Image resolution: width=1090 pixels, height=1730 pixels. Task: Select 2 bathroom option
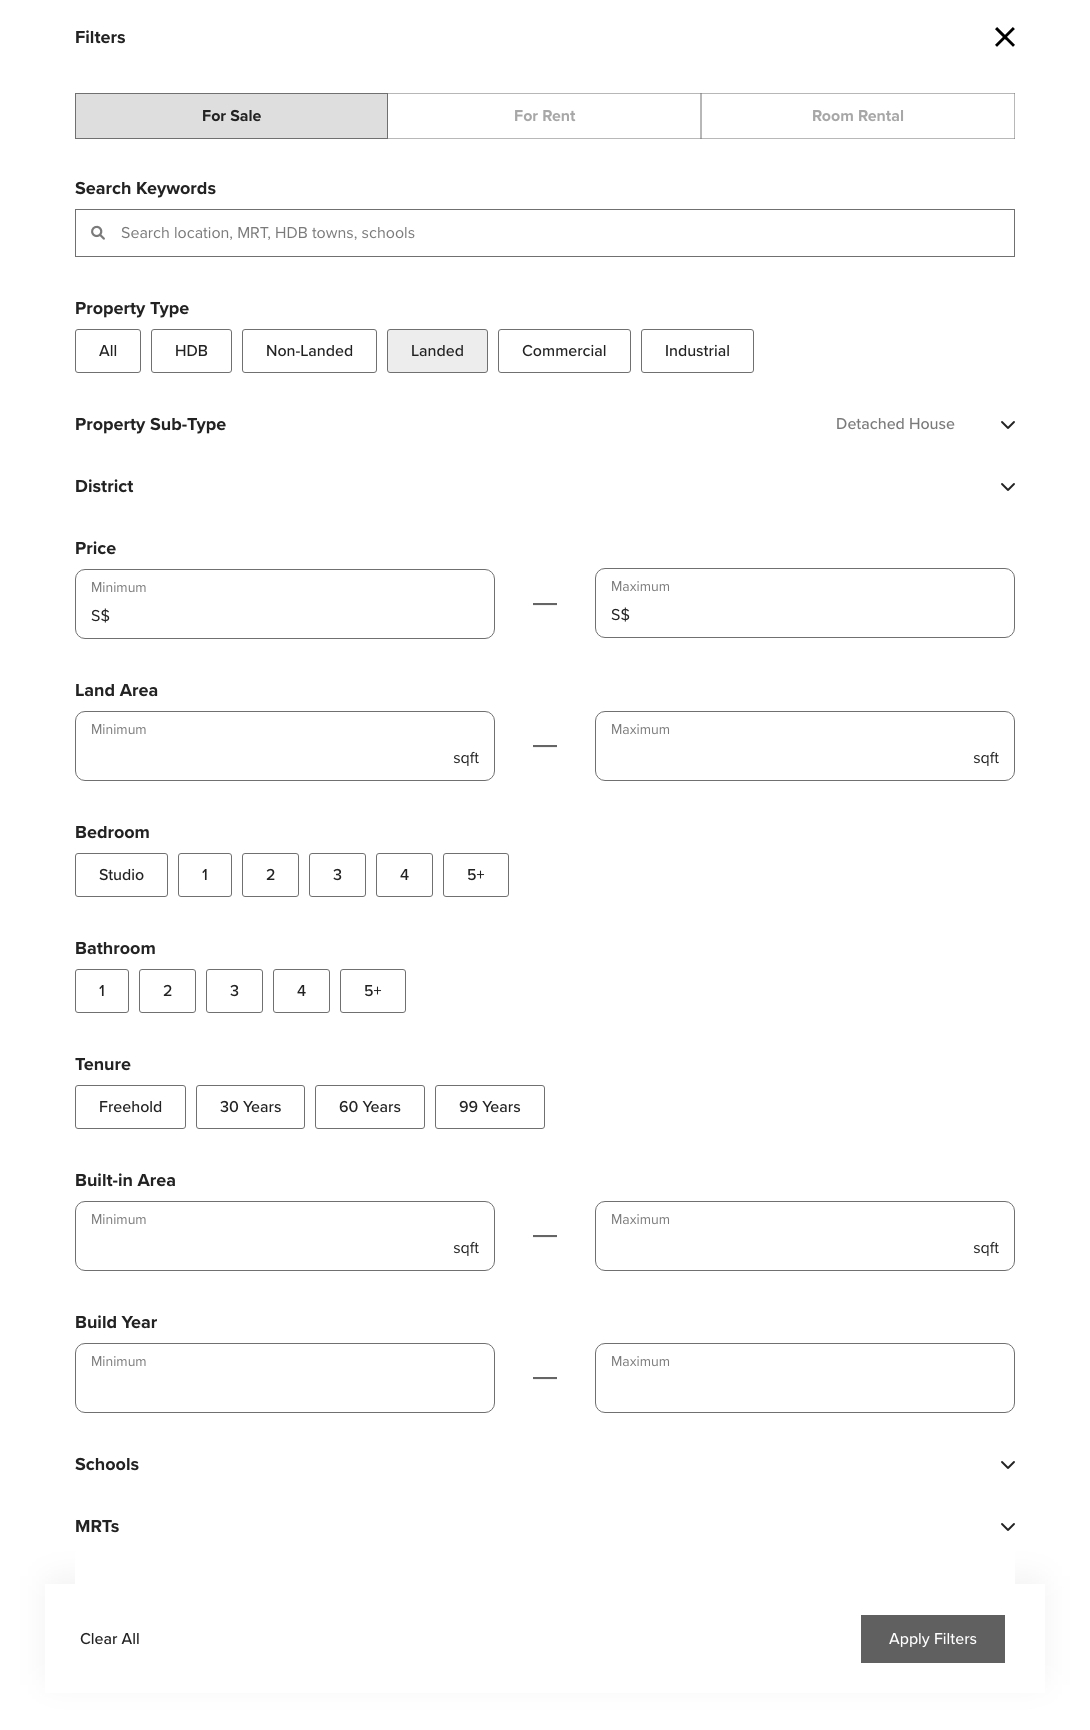(167, 991)
